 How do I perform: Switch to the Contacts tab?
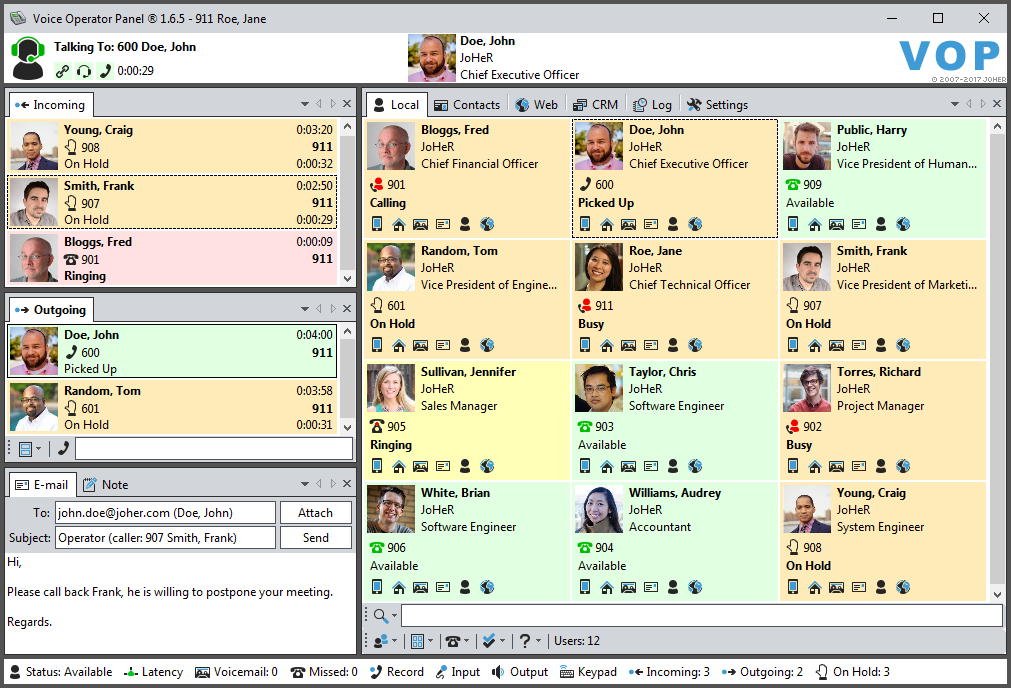[466, 104]
